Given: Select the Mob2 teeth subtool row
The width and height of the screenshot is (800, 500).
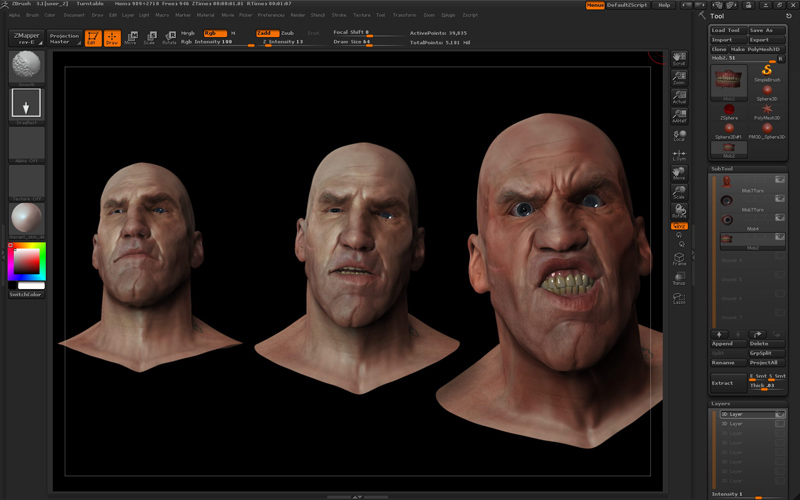Looking at the screenshot, I should pos(753,242).
